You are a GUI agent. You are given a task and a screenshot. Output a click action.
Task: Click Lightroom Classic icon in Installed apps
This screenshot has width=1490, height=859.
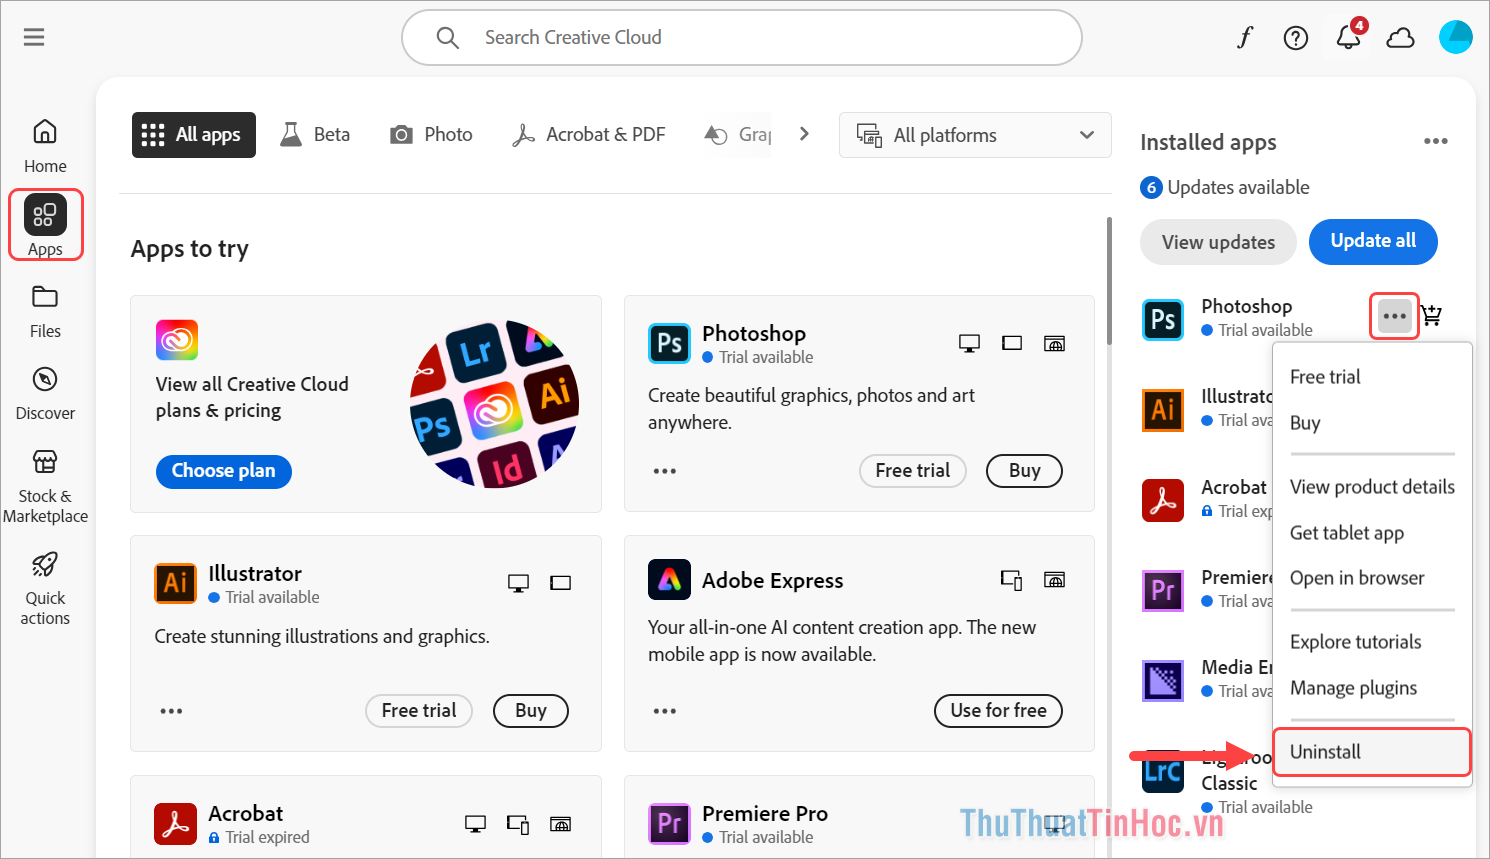point(1163,772)
